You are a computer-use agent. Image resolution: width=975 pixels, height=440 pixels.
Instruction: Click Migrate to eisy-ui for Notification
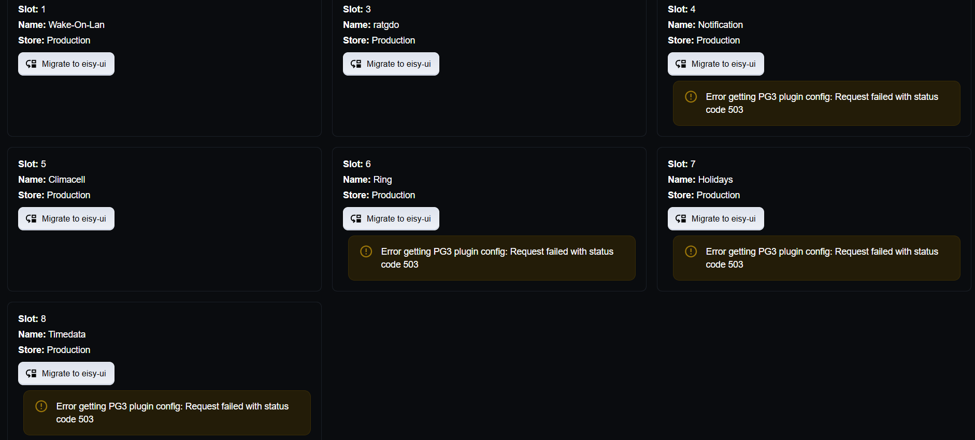716,64
